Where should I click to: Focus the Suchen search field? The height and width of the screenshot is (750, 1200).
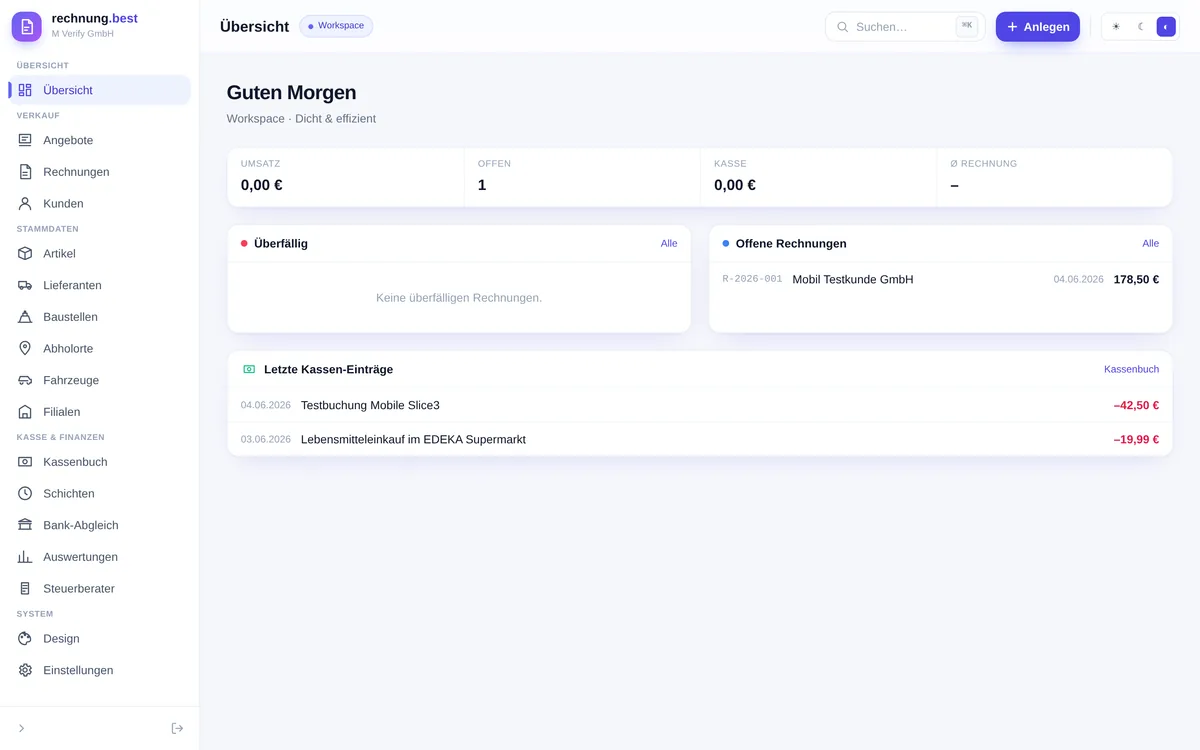[x=905, y=27]
